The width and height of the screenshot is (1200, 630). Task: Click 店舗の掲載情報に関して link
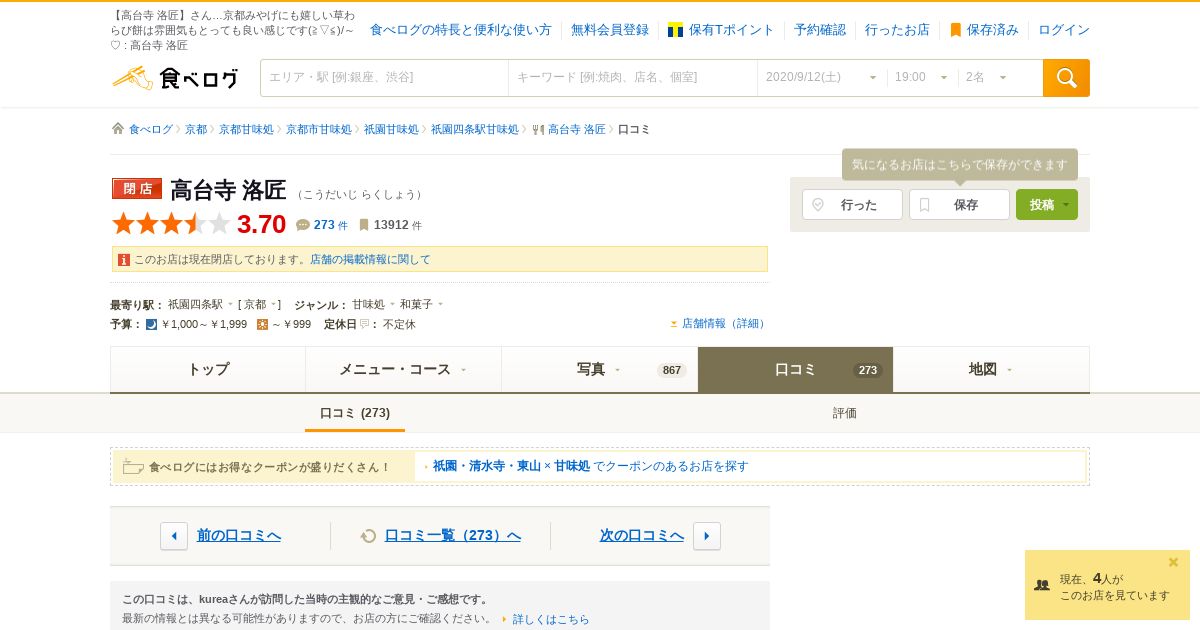(370, 260)
